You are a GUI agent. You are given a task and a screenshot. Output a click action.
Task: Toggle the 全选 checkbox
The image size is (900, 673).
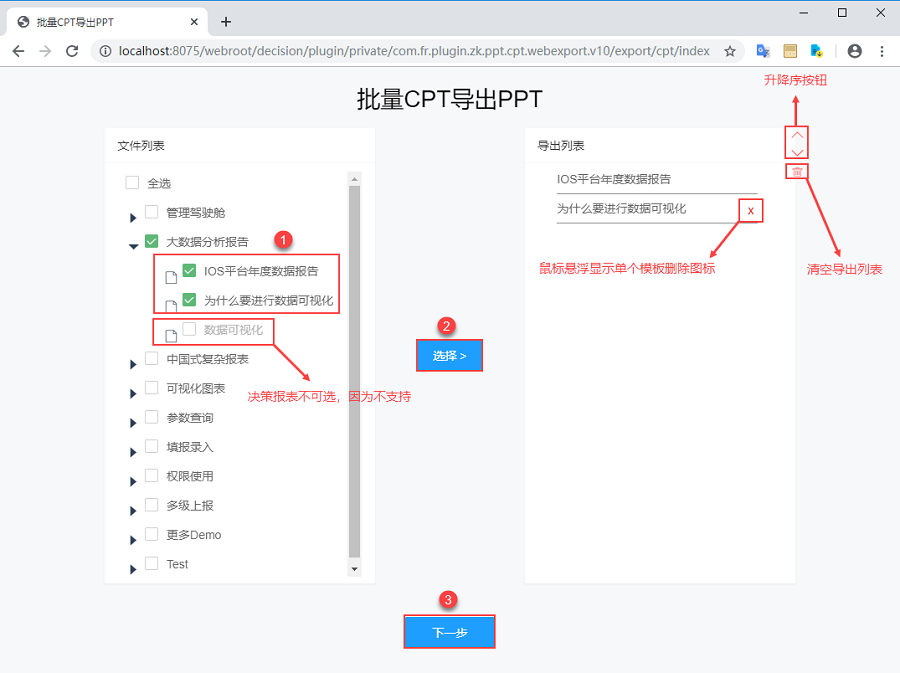(x=132, y=182)
